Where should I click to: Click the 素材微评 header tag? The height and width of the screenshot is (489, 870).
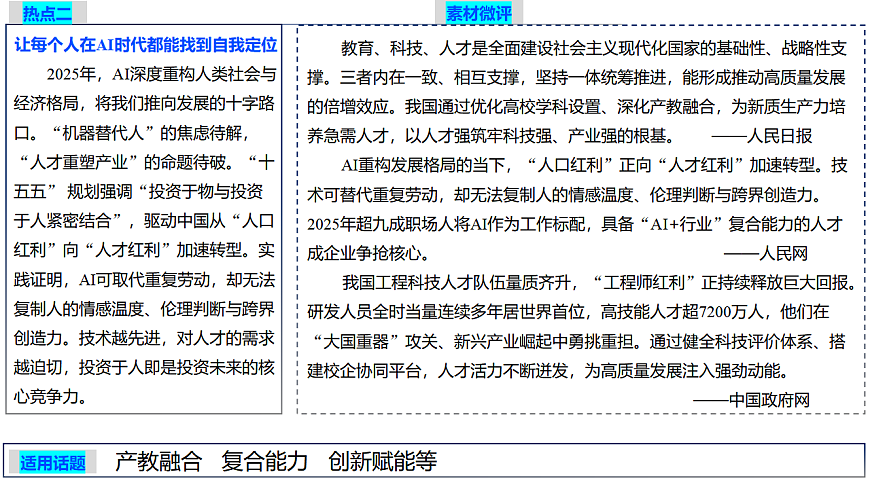click(x=478, y=13)
